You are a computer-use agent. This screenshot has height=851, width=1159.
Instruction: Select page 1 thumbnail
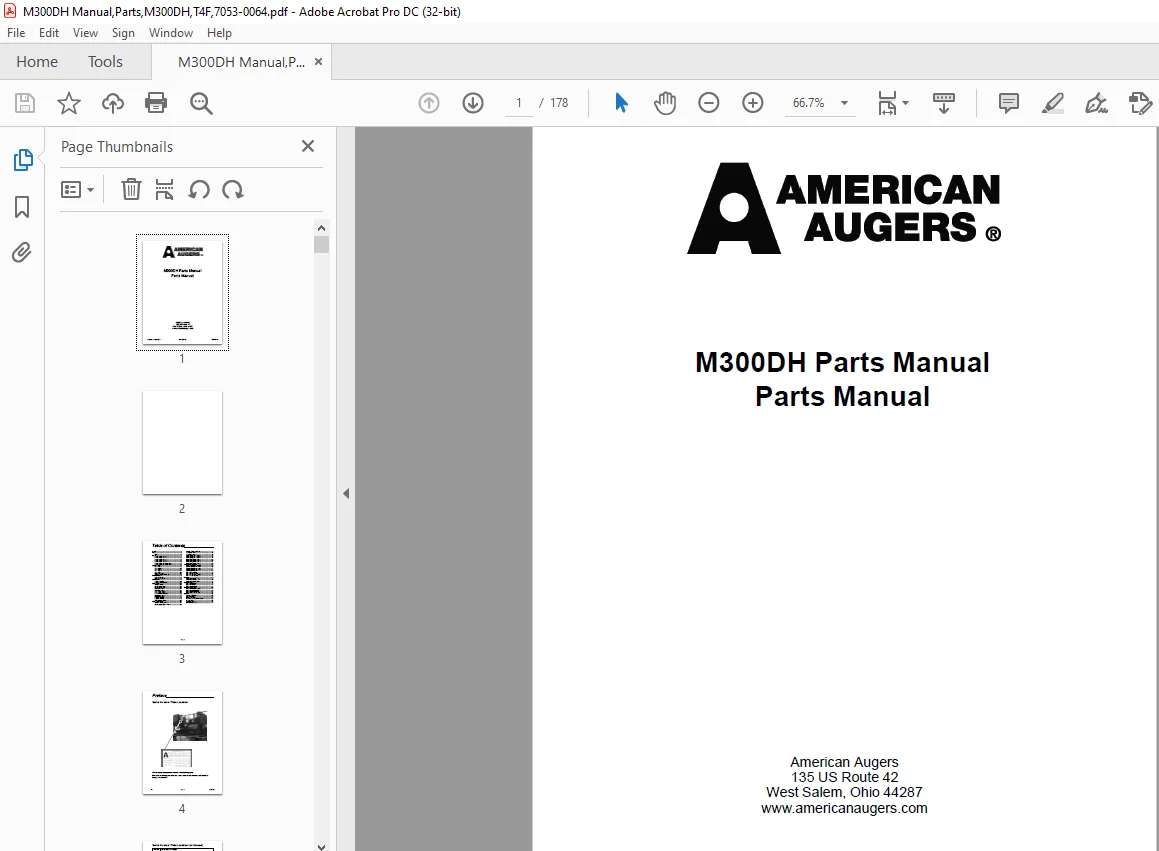coord(183,292)
